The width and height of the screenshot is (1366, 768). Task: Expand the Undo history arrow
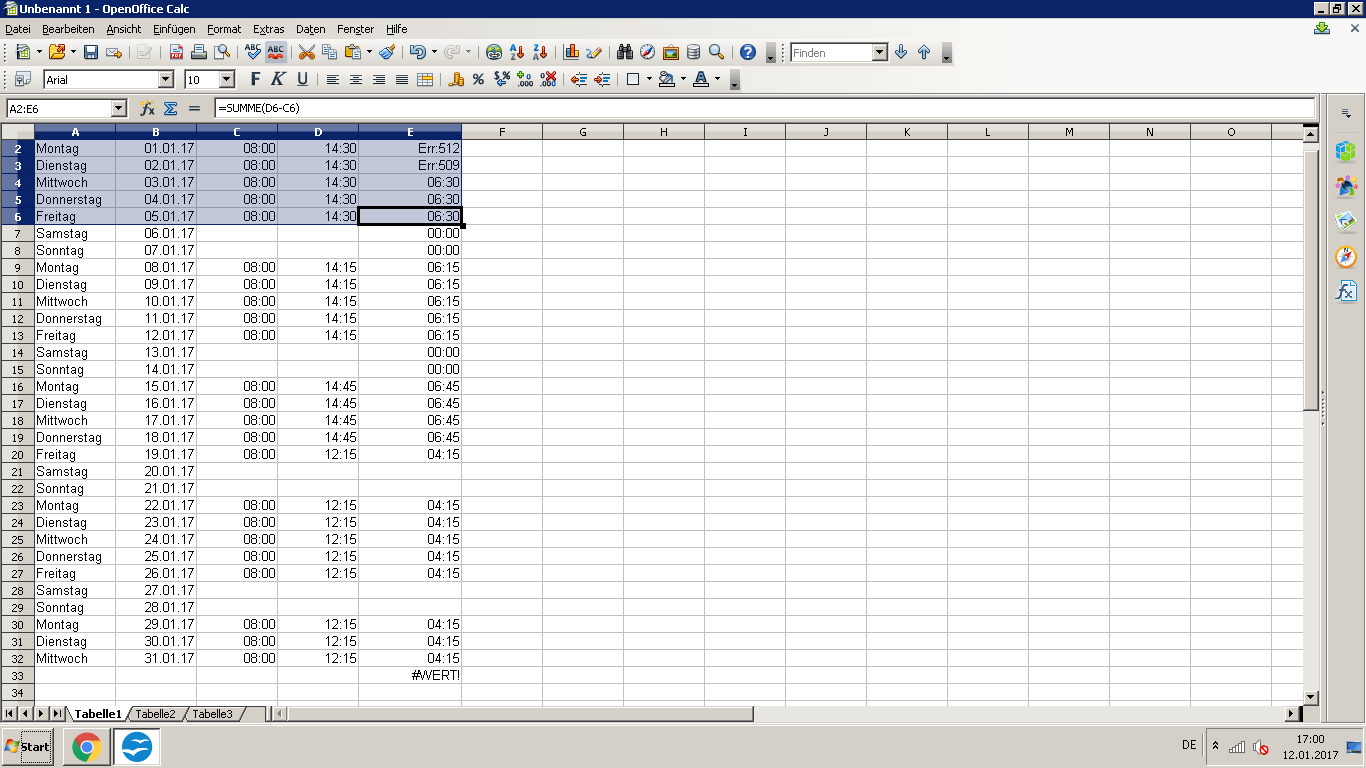tap(434, 52)
